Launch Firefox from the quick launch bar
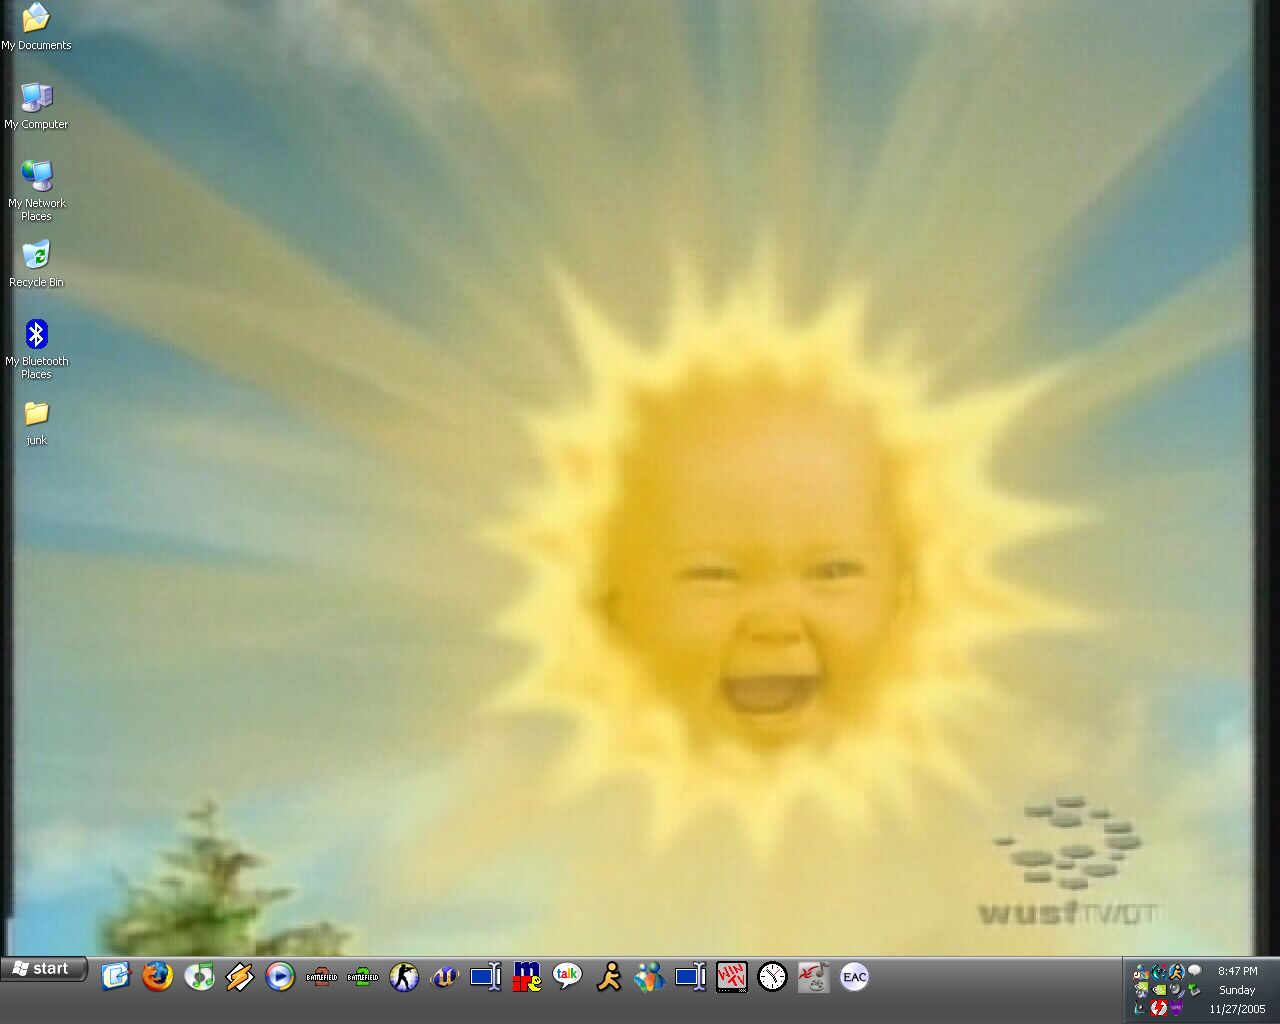 (157, 976)
